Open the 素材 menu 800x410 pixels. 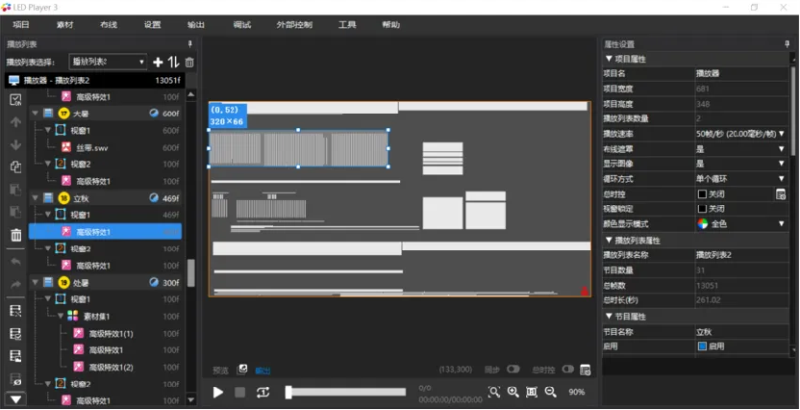(x=65, y=24)
